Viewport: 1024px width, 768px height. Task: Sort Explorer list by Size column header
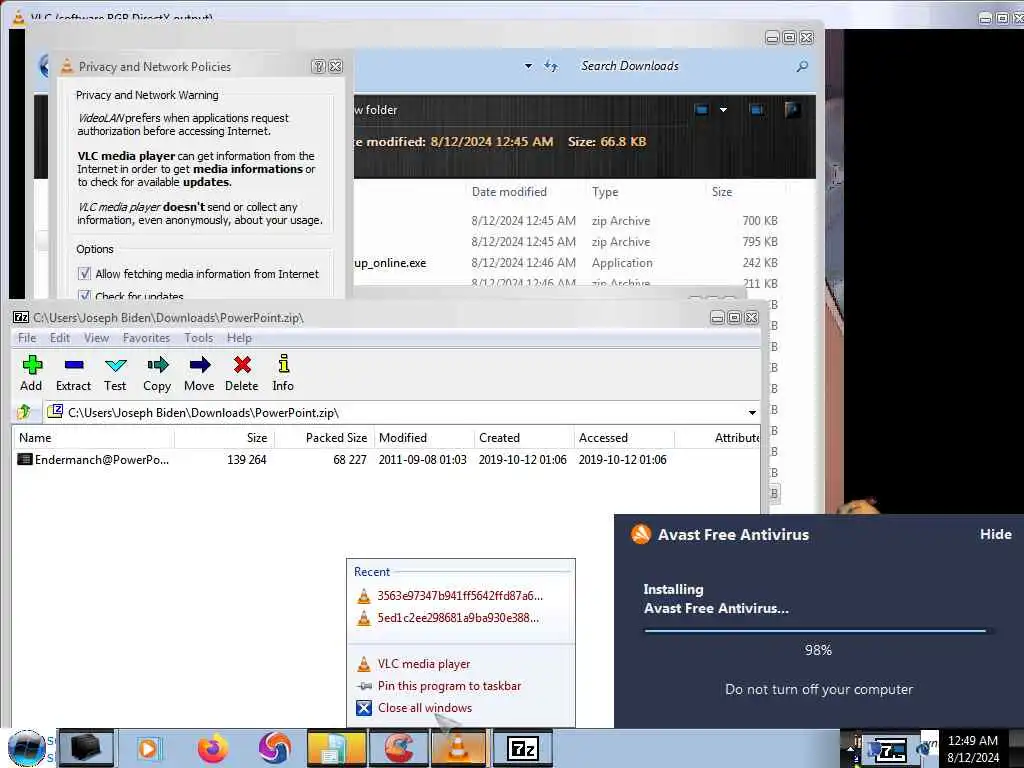pyautogui.click(x=722, y=192)
